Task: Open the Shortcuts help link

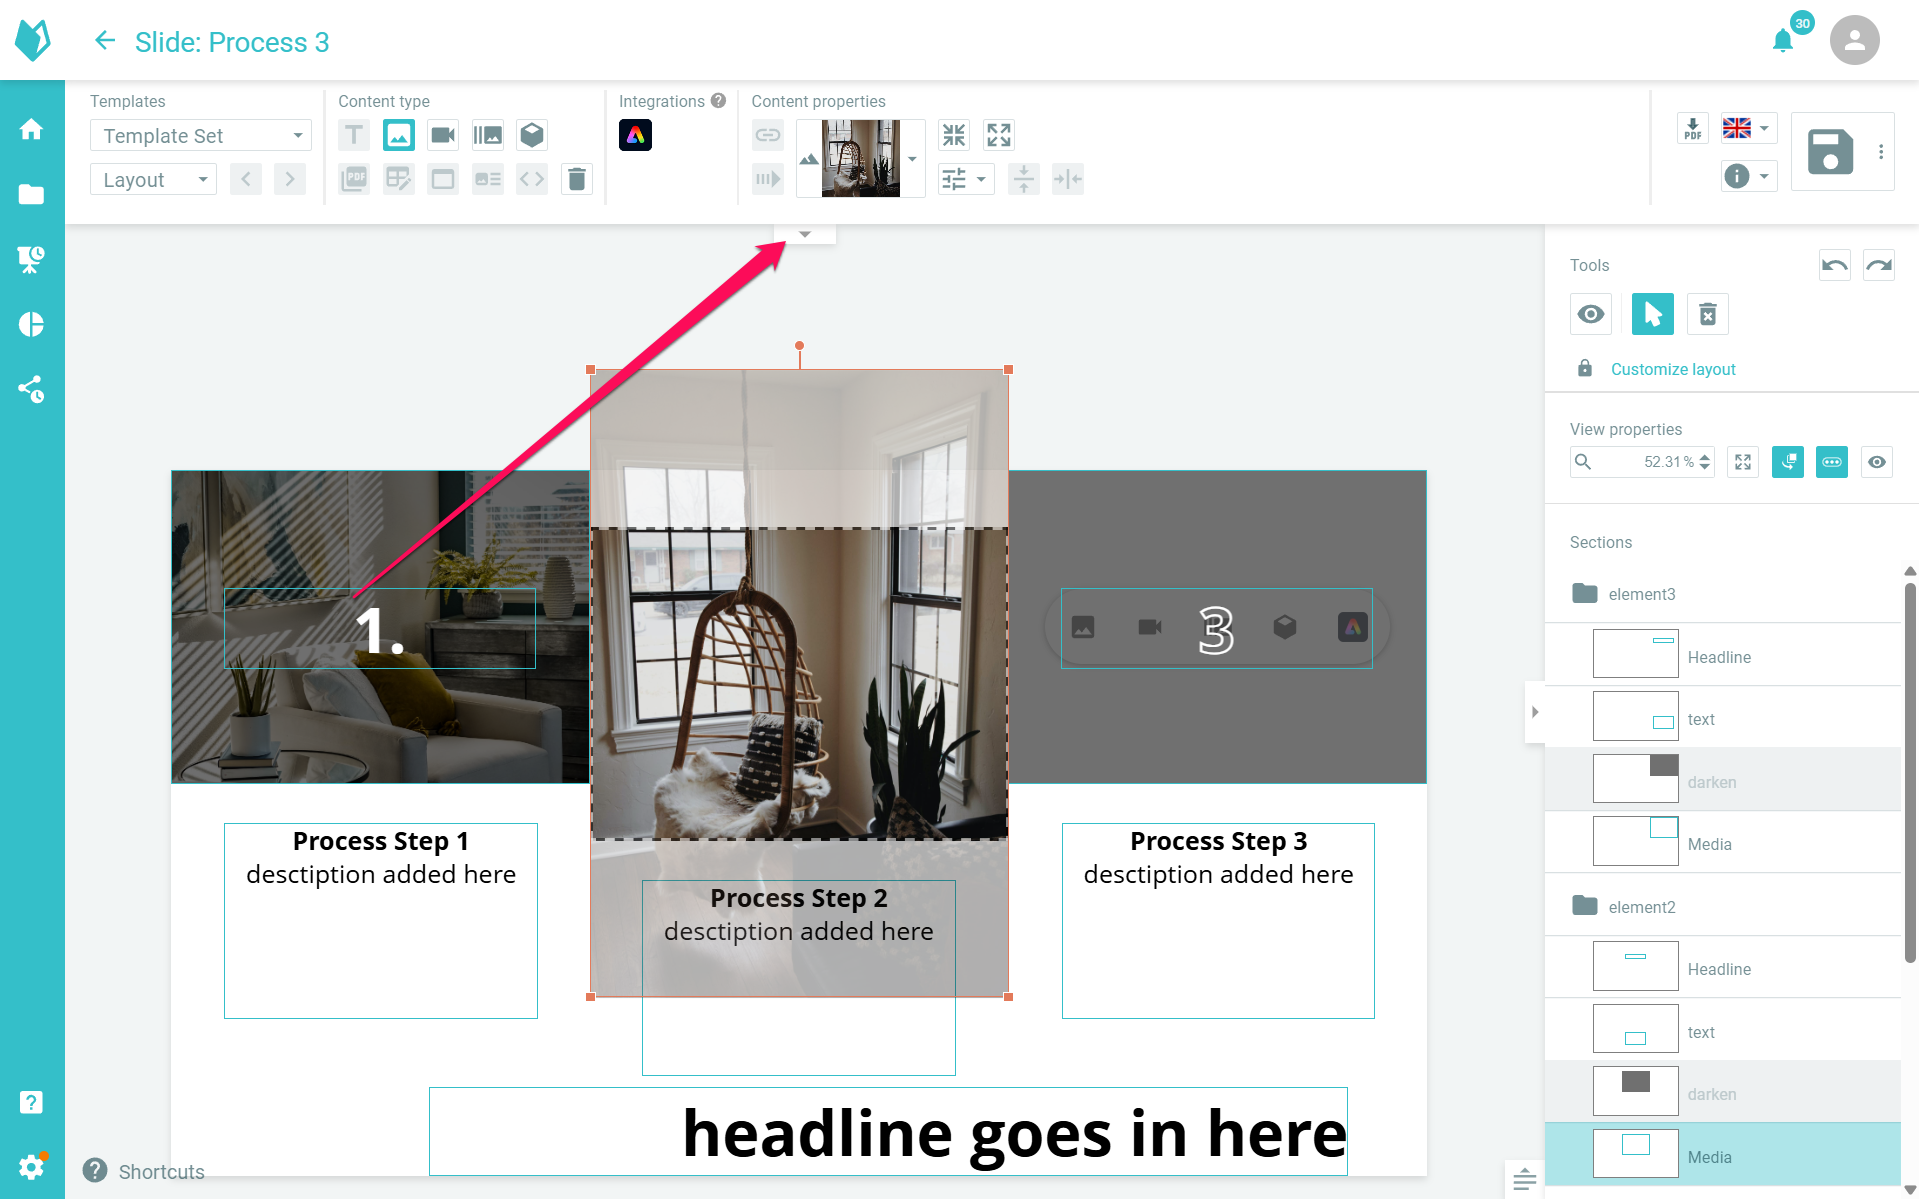Action: 161,1171
